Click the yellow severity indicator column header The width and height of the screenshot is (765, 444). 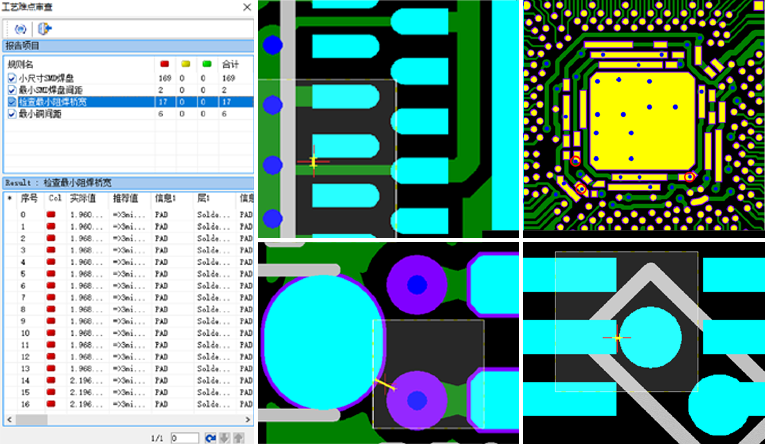tap(185, 63)
